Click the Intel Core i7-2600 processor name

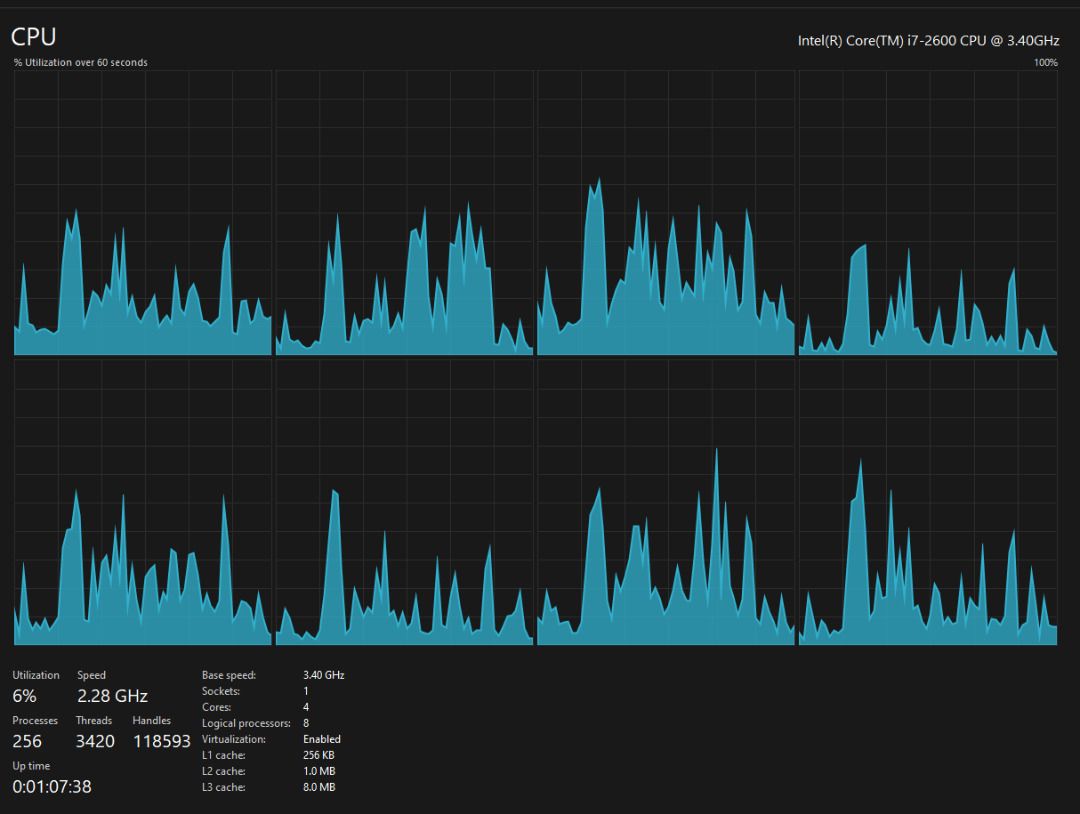[x=927, y=40]
